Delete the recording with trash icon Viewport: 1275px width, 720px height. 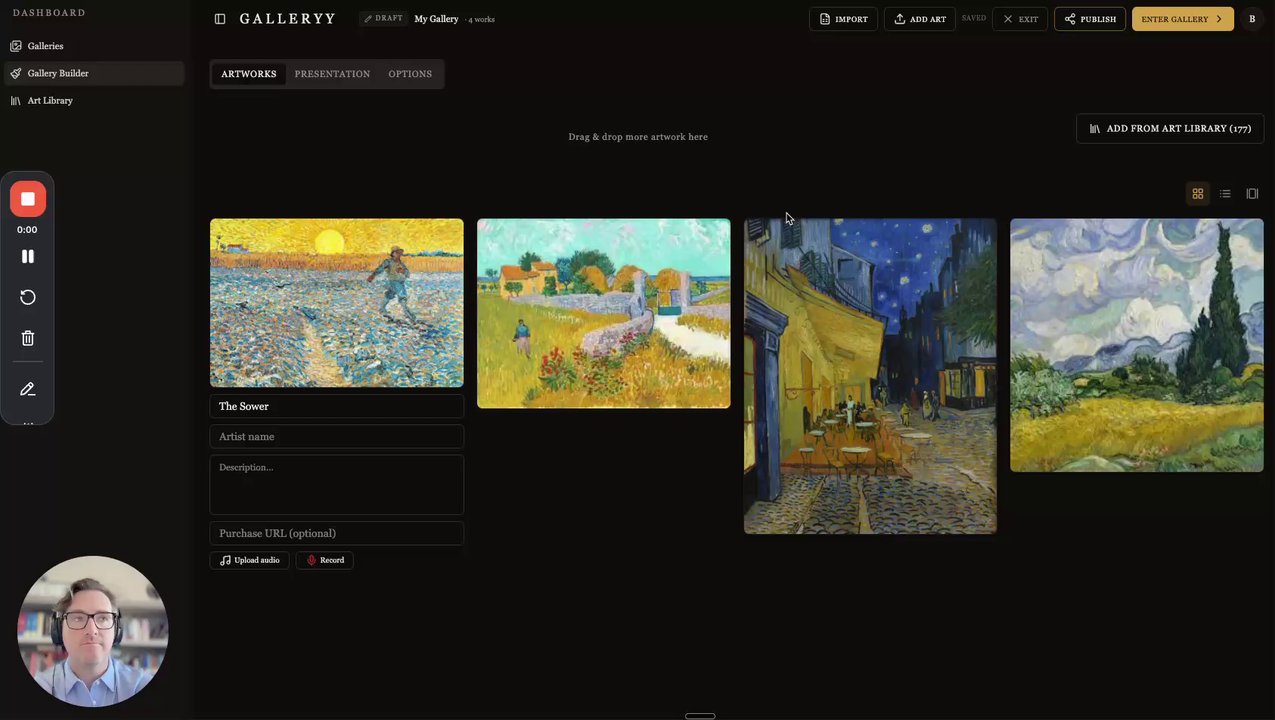click(28, 338)
